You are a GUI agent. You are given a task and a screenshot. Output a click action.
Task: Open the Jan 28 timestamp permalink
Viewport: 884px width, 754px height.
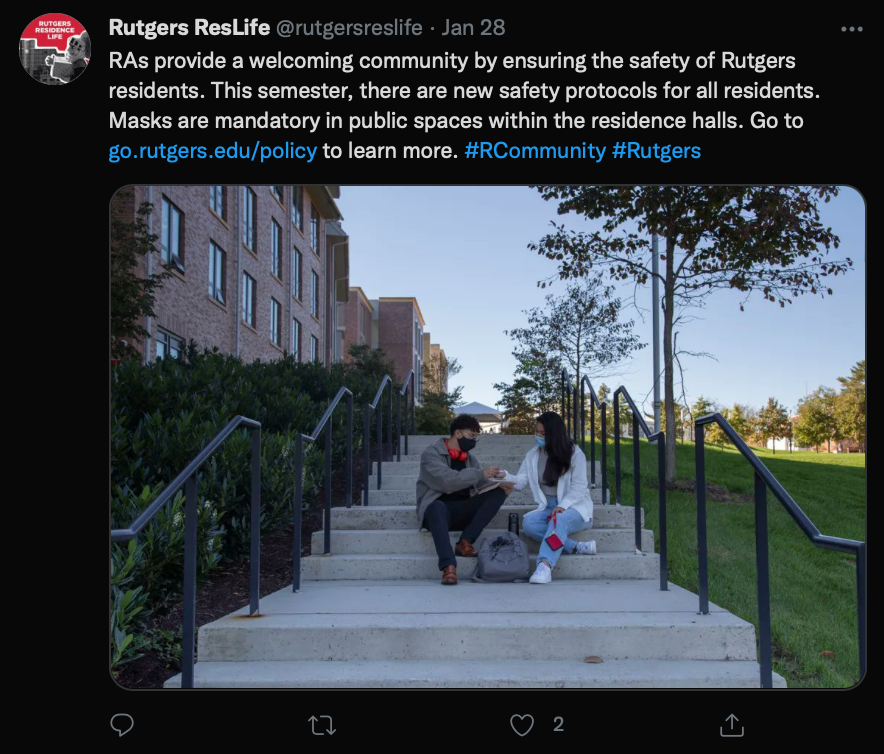[473, 28]
